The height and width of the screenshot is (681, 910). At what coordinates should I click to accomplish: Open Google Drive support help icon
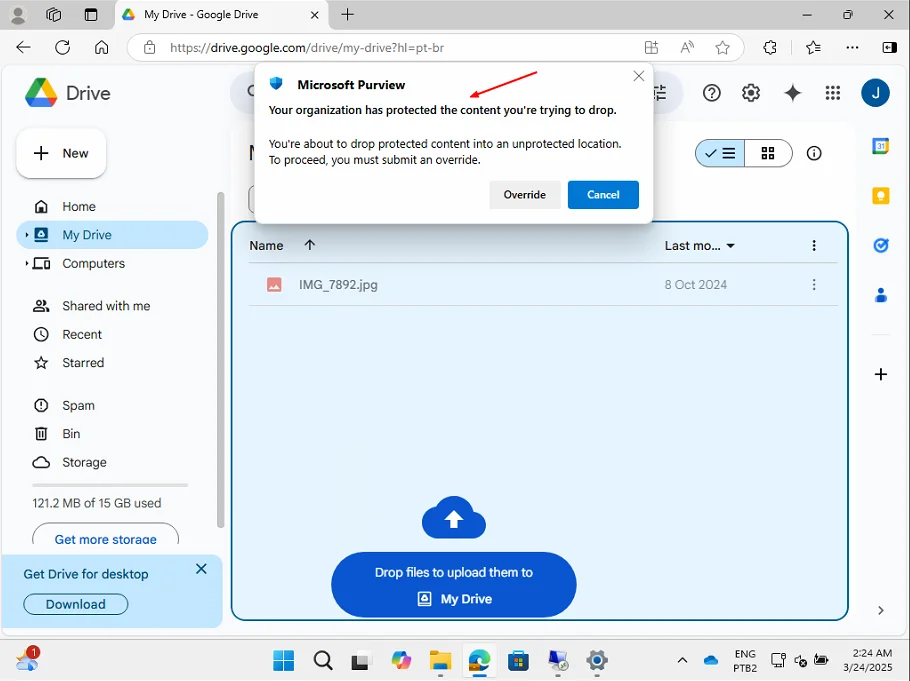[712, 93]
